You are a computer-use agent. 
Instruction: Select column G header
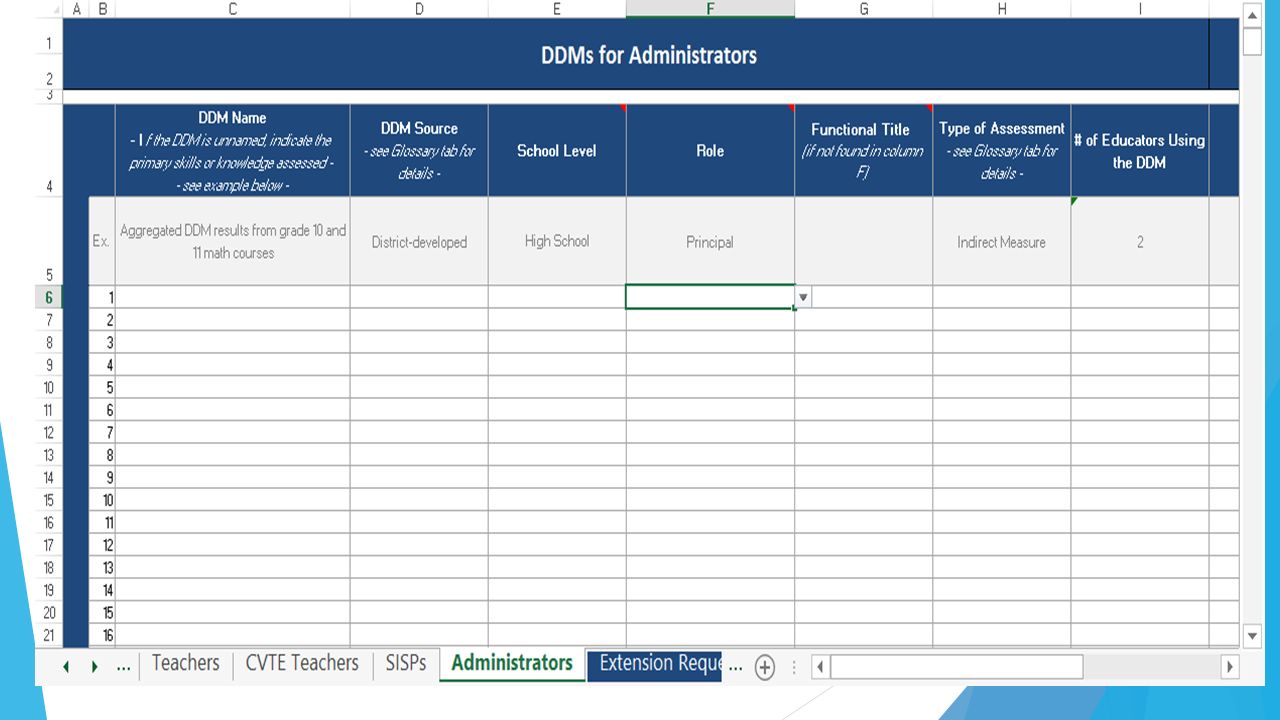864,9
